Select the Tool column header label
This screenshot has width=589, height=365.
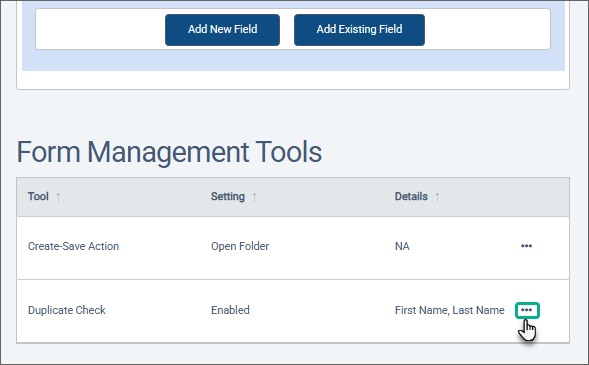tap(38, 196)
